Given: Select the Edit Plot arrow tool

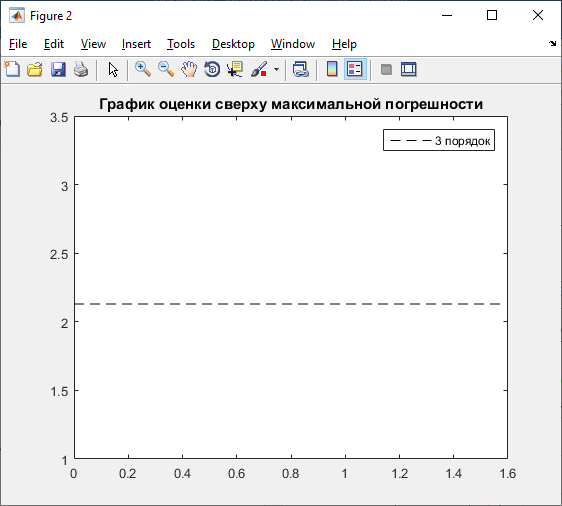Looking at the screenshot, I should pyautogui.click(x=113, y=69).
